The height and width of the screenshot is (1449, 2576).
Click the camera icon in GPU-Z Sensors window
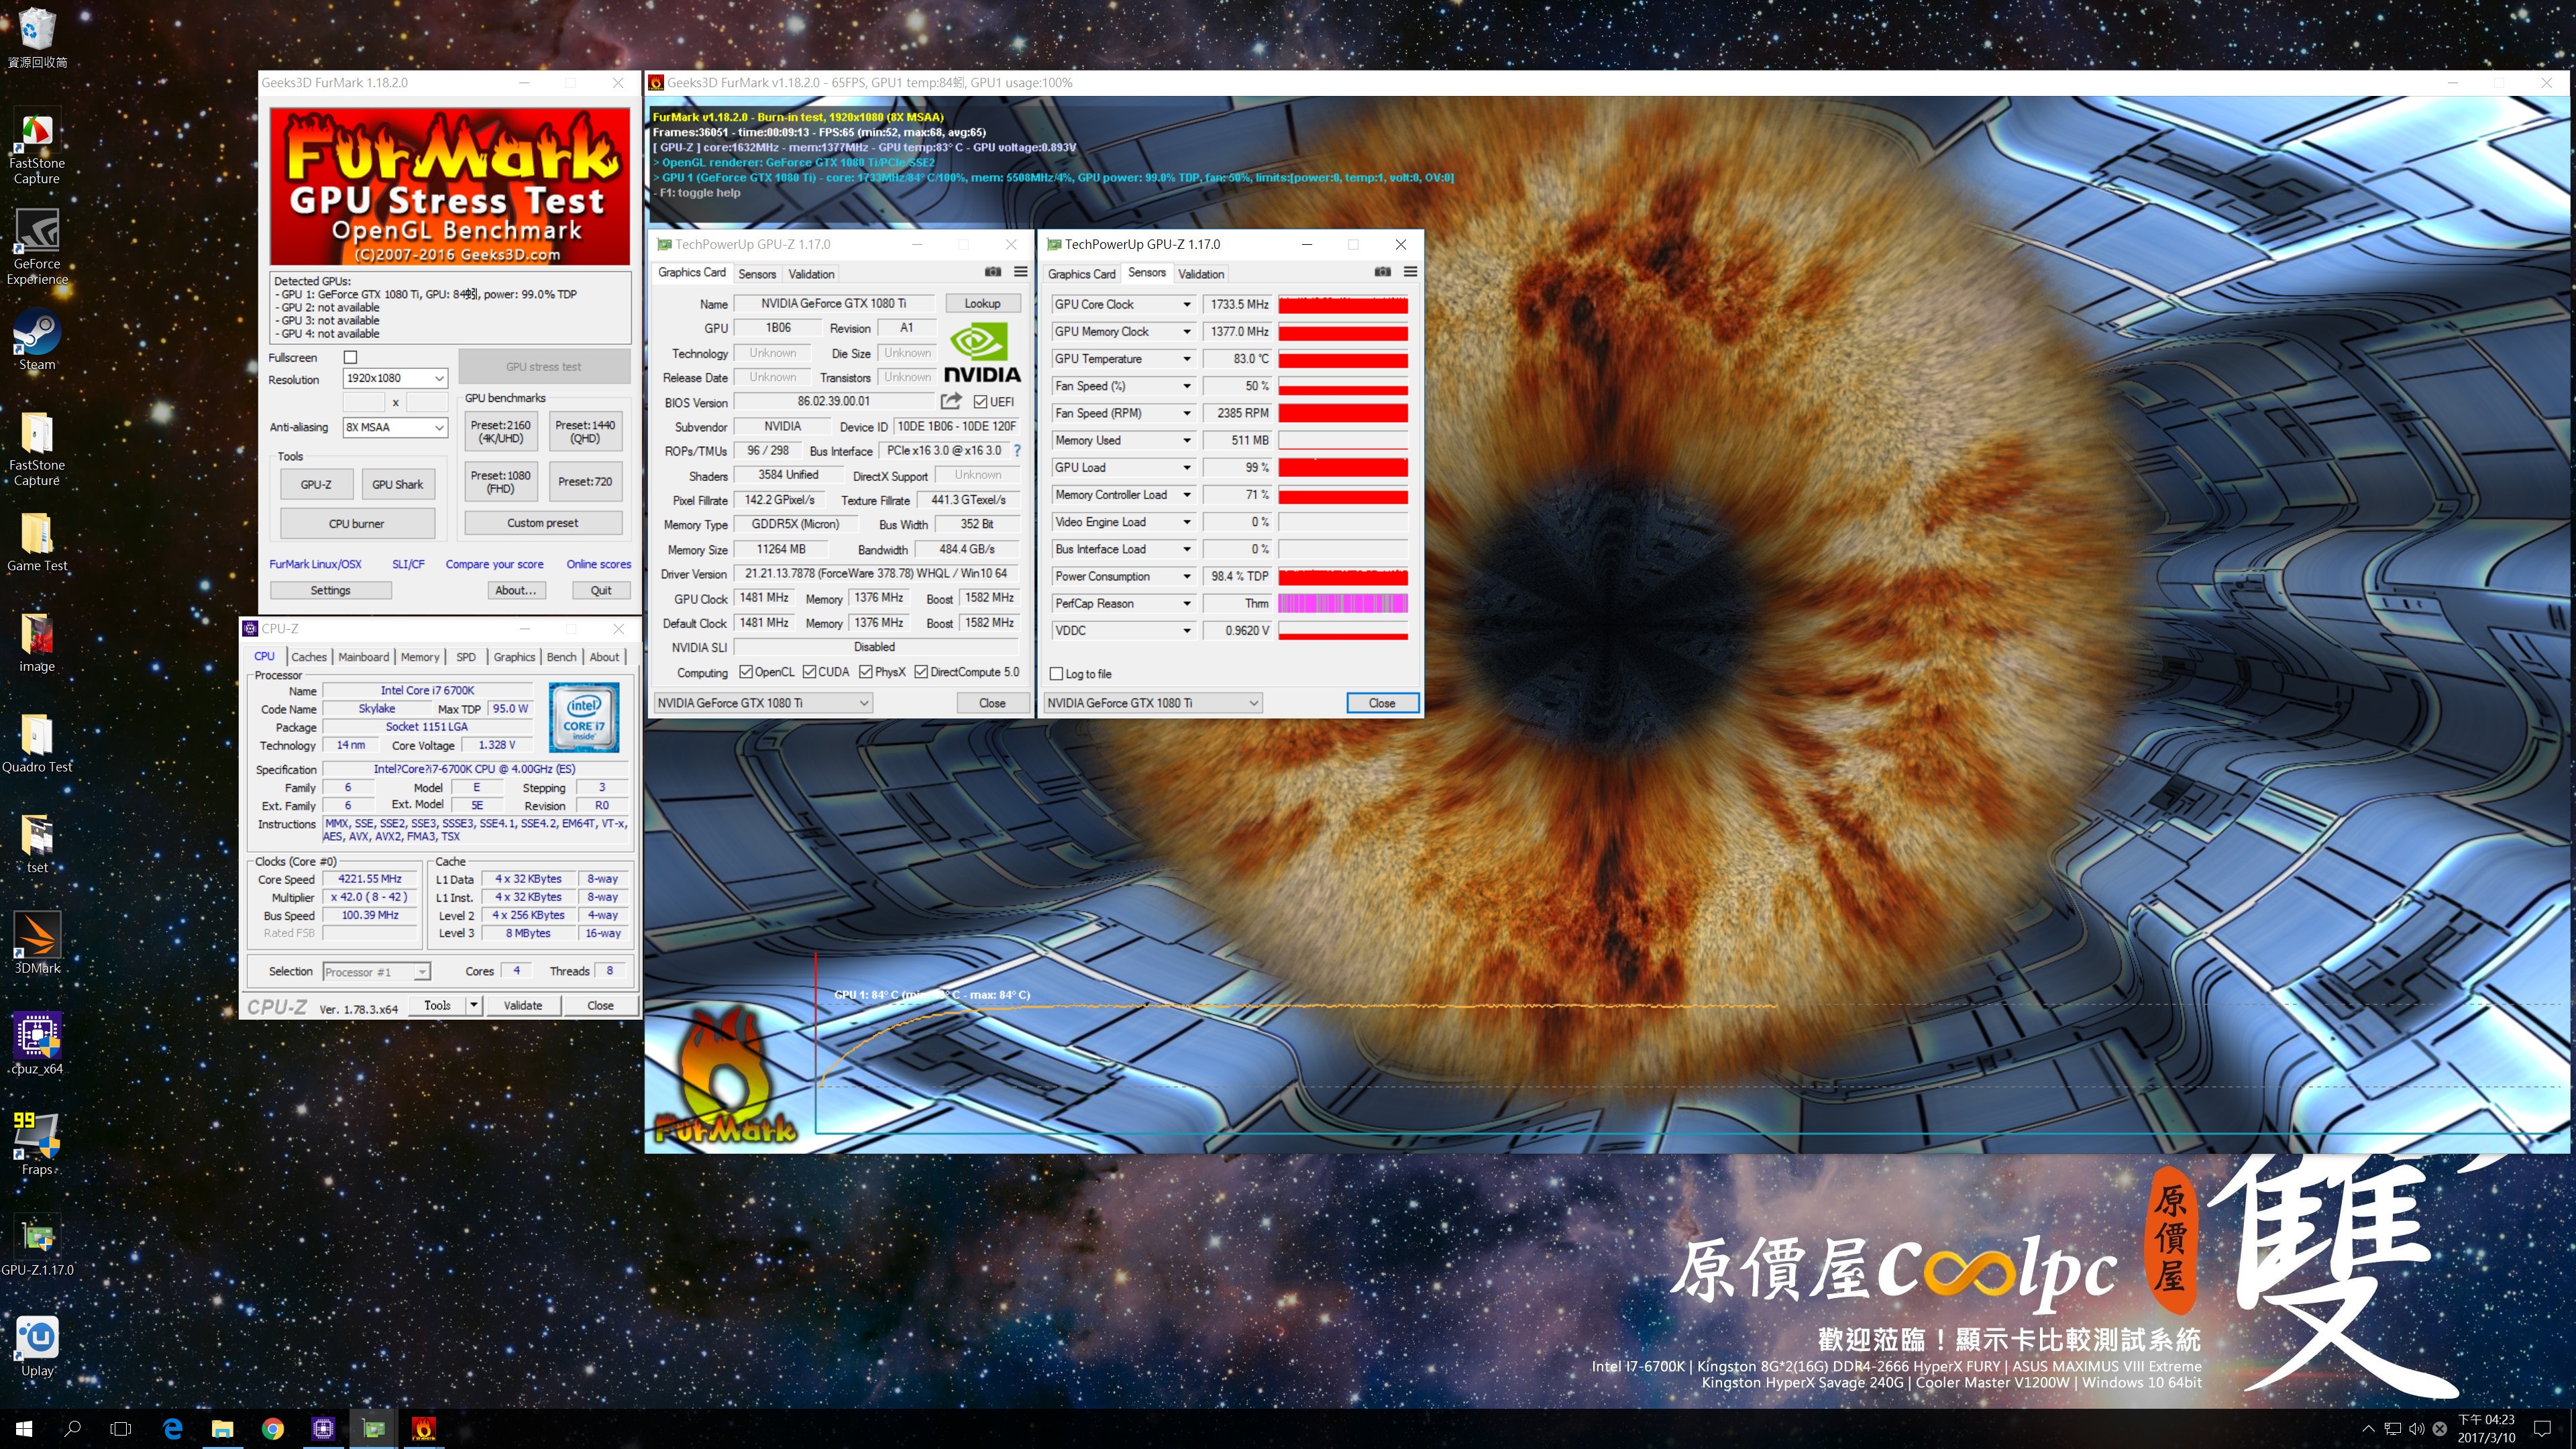1382,272
